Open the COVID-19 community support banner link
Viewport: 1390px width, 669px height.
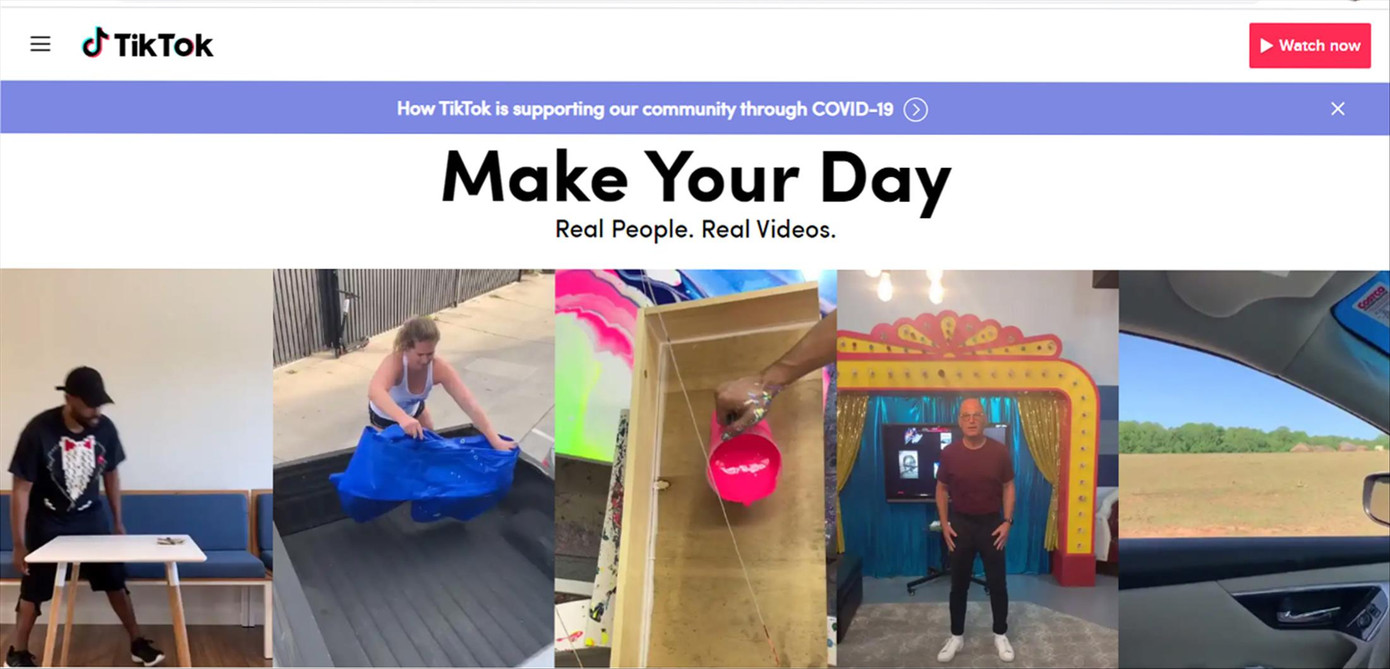coord(645,109)
